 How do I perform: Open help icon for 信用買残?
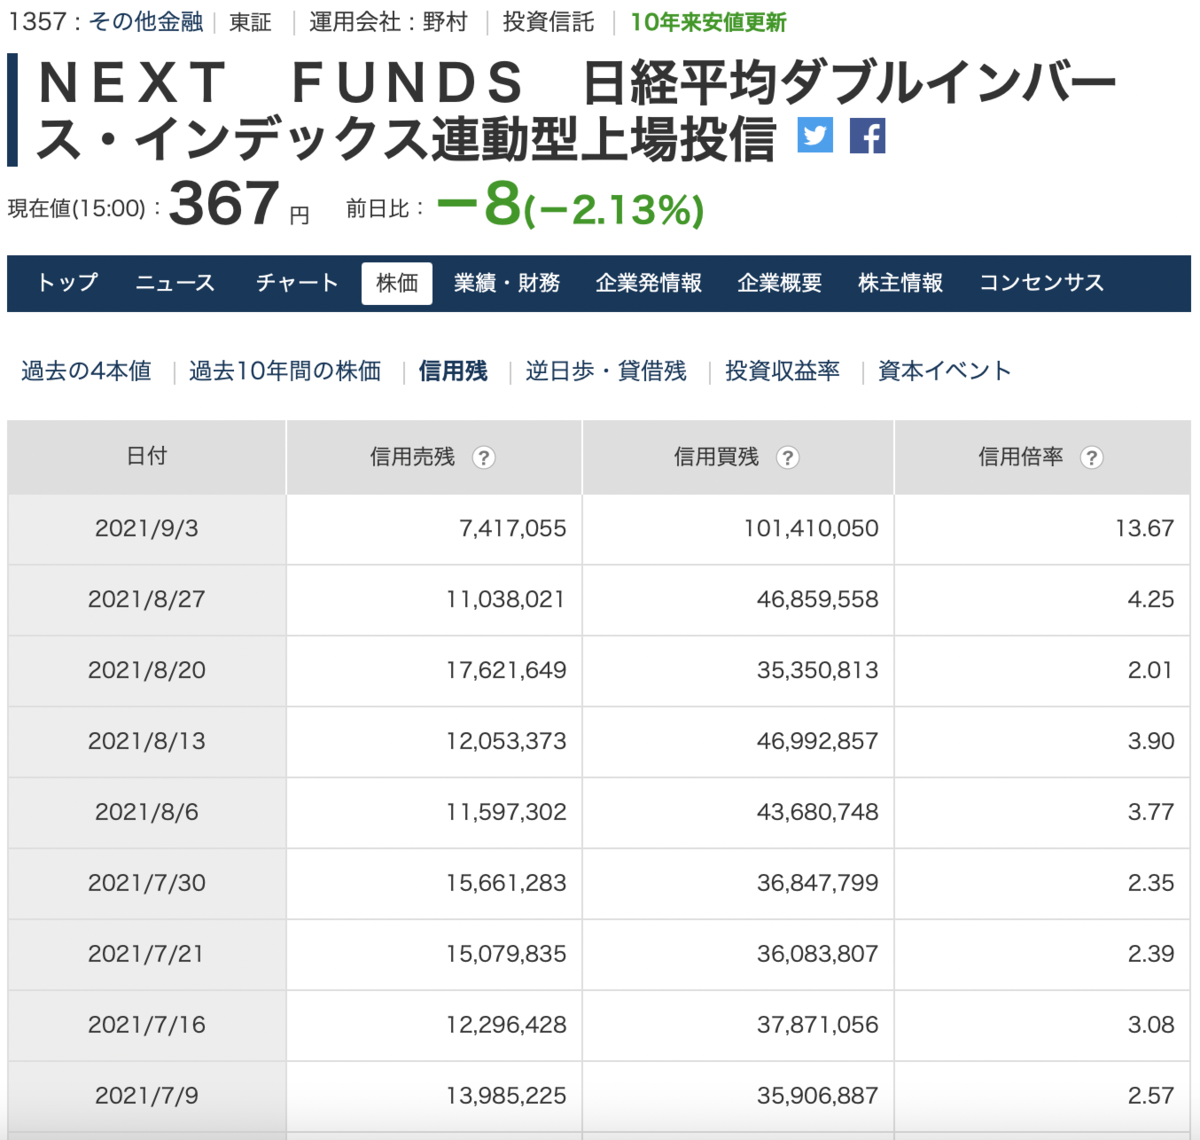point(788,458)
